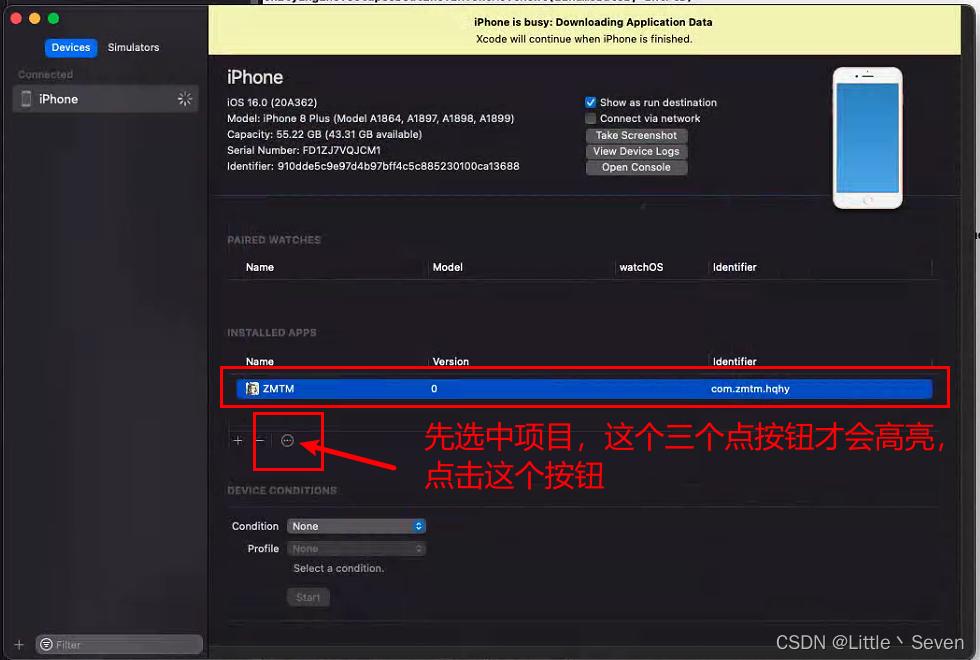Switch to the Simulators tab
Image resolution: width=980 pixels, height=660 pixels.
pyautogui.click(x=133, y=48)
